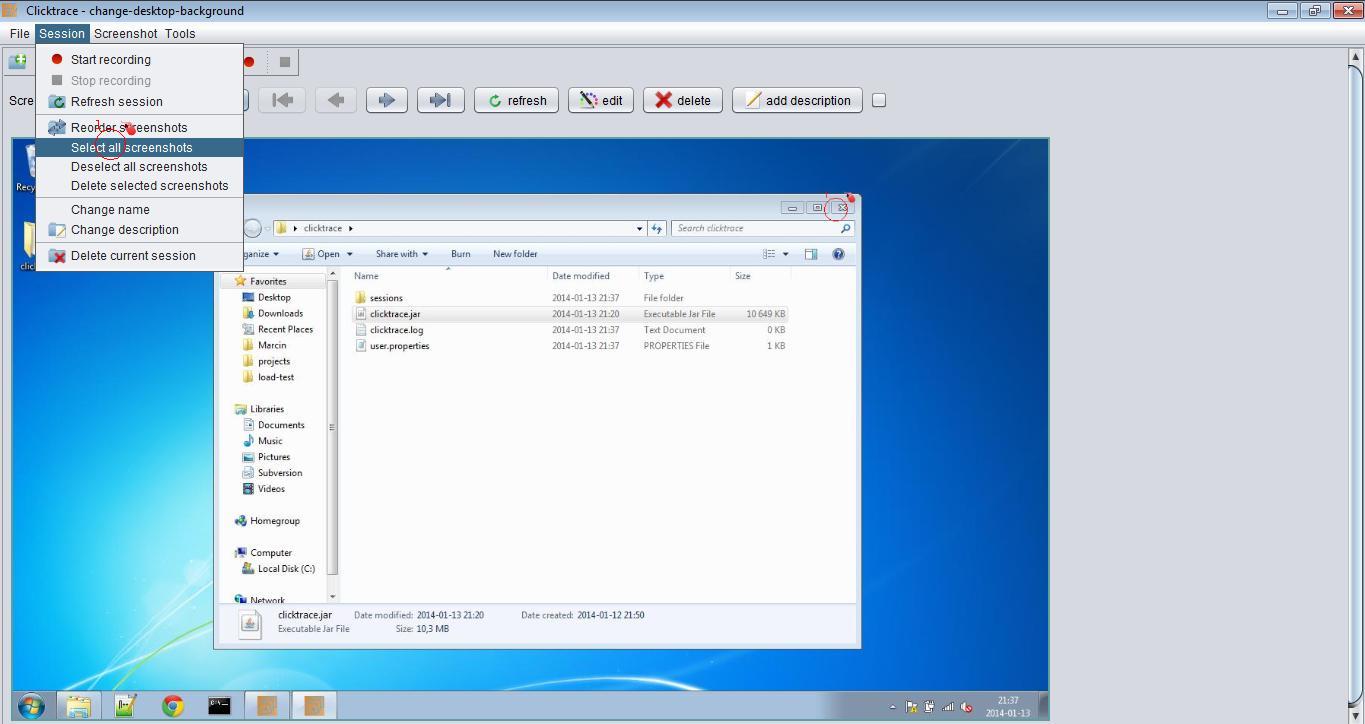
Task: Choose Change description in Session menu
Action: point(140,229)
